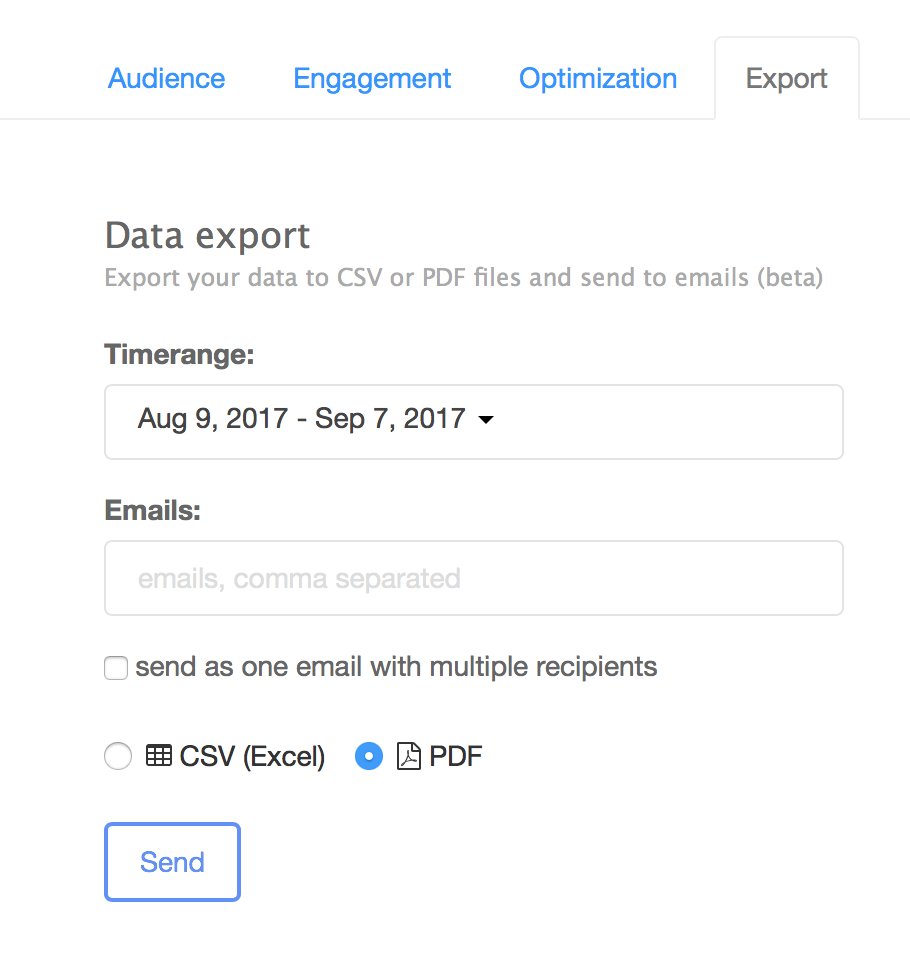
Task: Choose the CSV (Excel) text label
Action: (252, 757)
